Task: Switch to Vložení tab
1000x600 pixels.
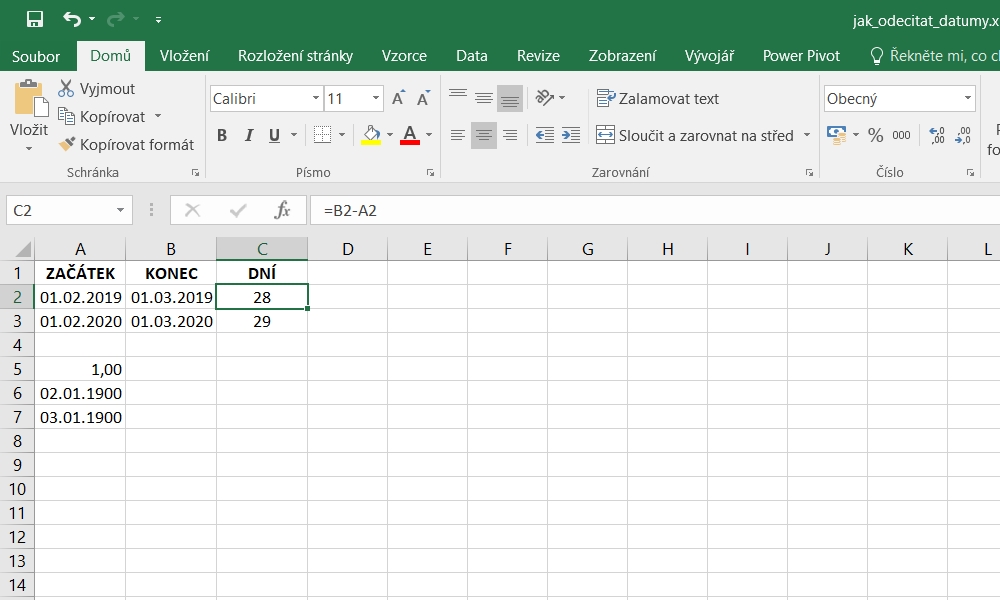Action: (x=184, y=56)
